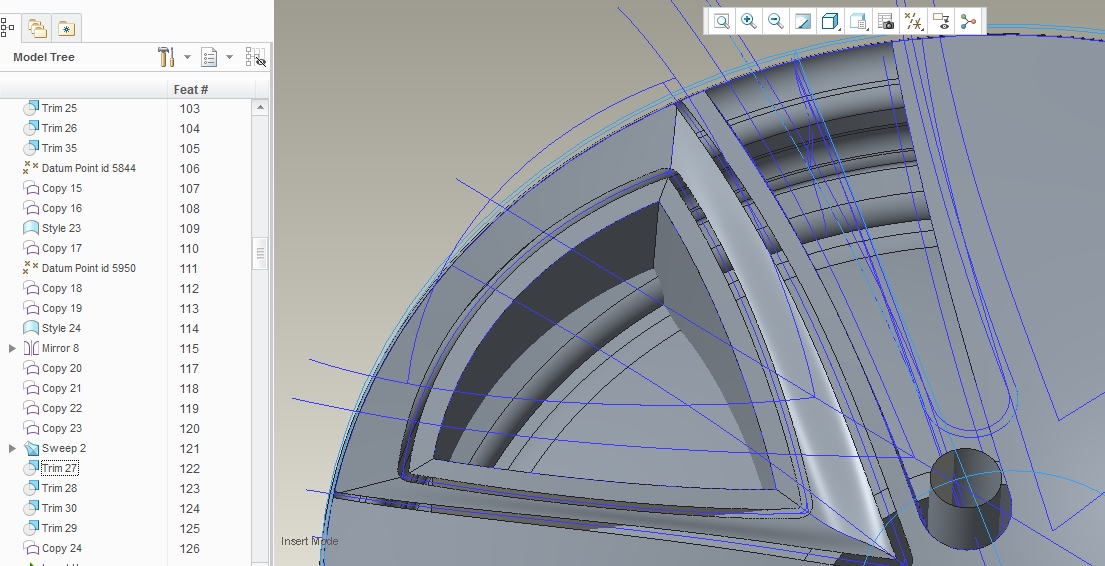This screenshot has width=1105, height=566.
Task: Select Copy 16 in the tree
Action: tap(61, 208)
